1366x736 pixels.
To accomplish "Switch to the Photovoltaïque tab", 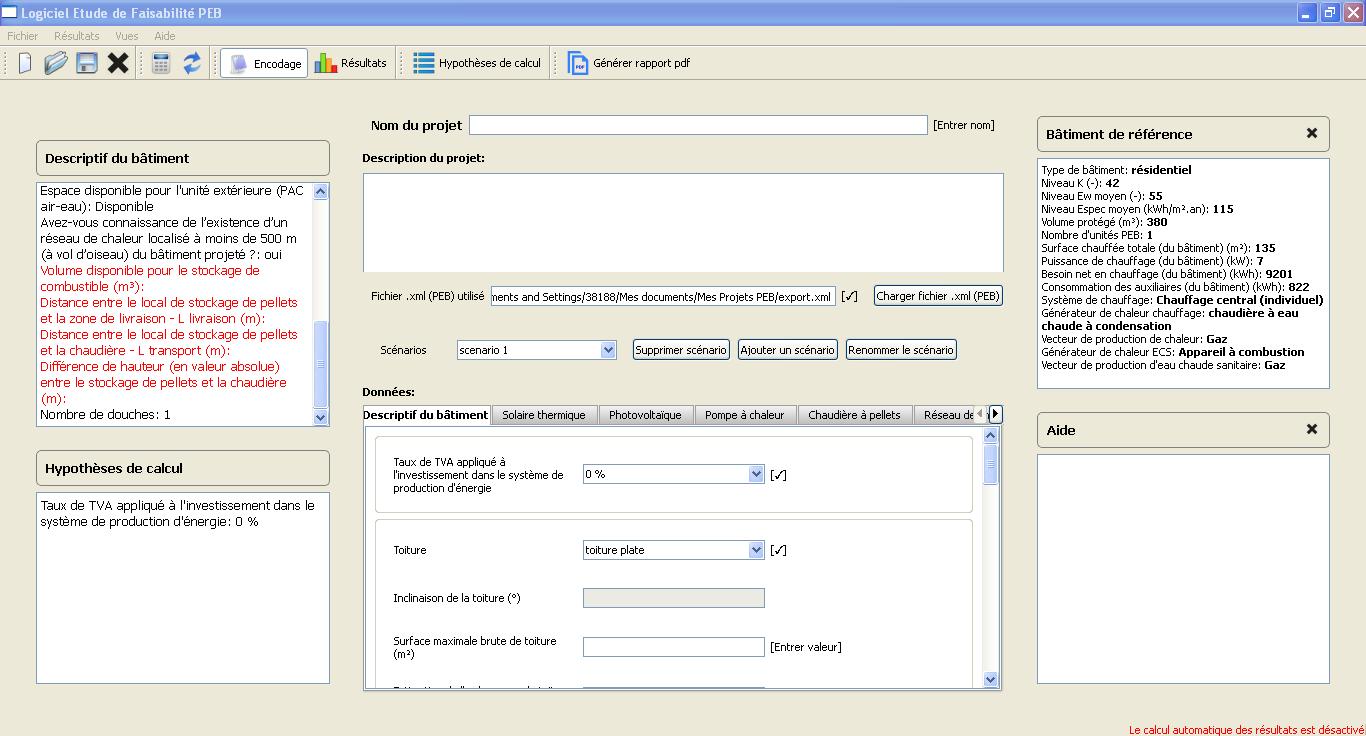I will [645, 415].
